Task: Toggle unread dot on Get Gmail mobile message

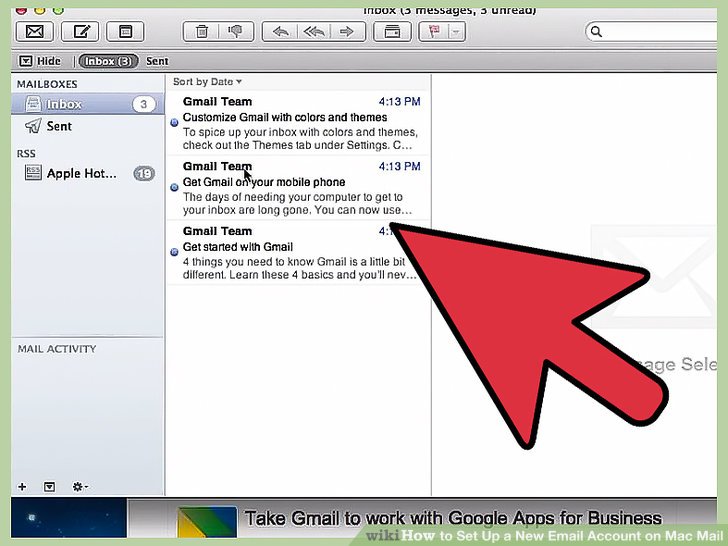Action: coord(174,188)
